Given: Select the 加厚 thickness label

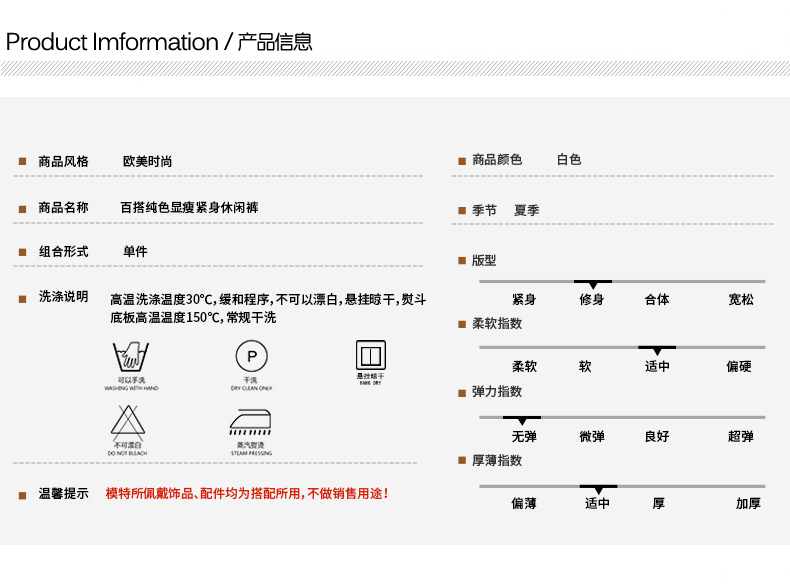Looking at the screenshot, I should click(x=748, y=504).
